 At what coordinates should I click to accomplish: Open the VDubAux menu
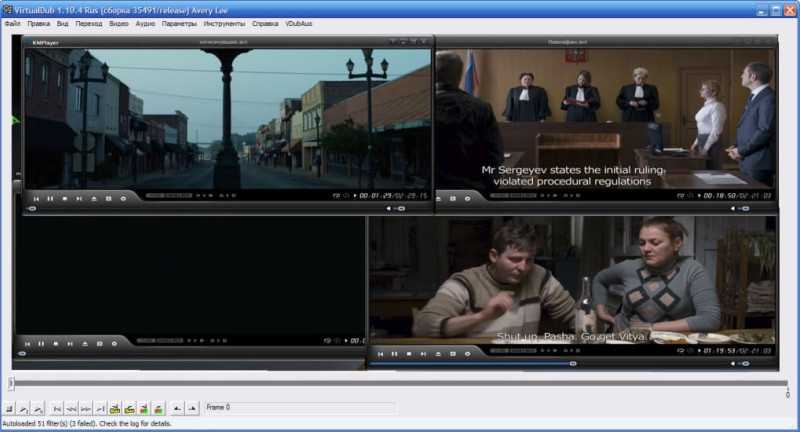point(298,23)
